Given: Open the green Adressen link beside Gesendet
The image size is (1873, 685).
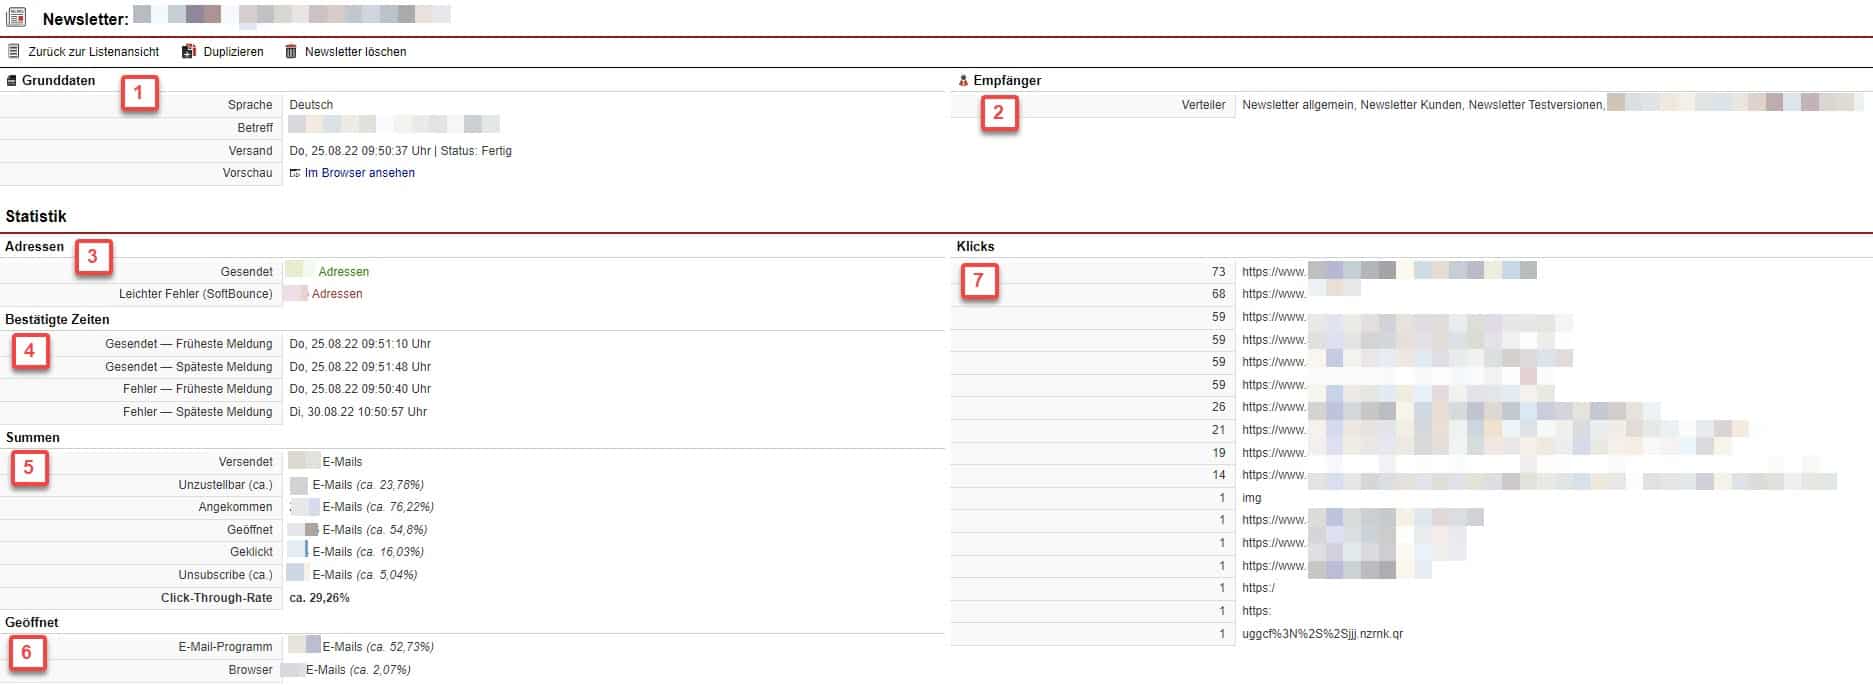Looking at the screenshot, I should coord(343,272).
